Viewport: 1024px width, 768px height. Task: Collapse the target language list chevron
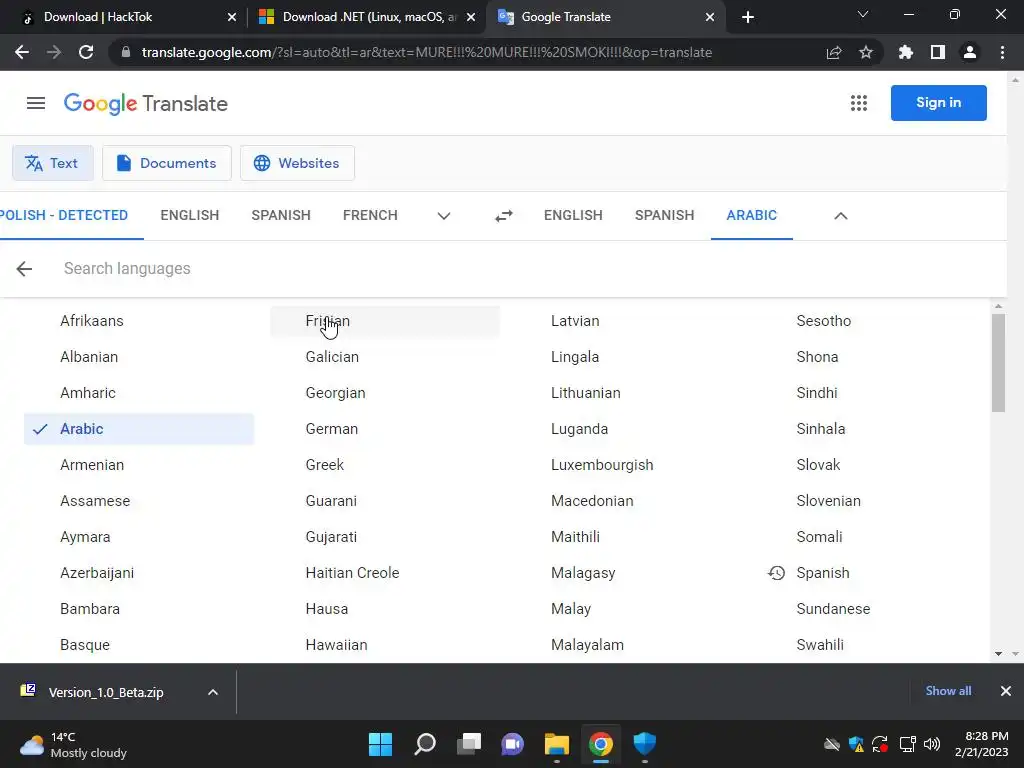tap(840, 216)
